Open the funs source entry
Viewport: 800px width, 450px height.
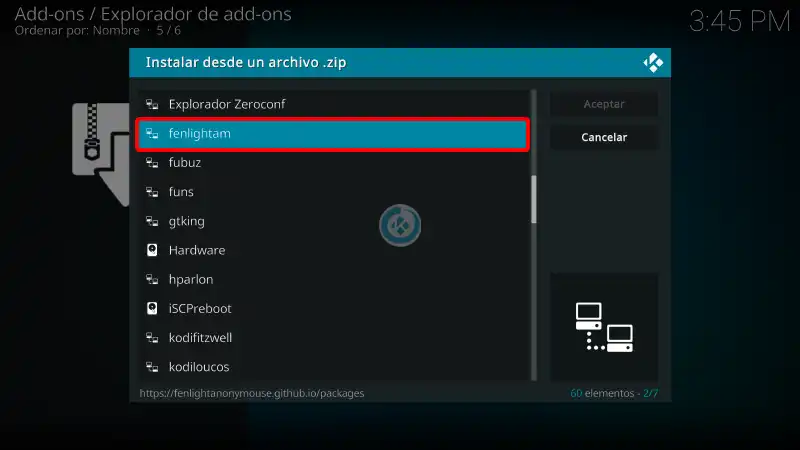335,192
